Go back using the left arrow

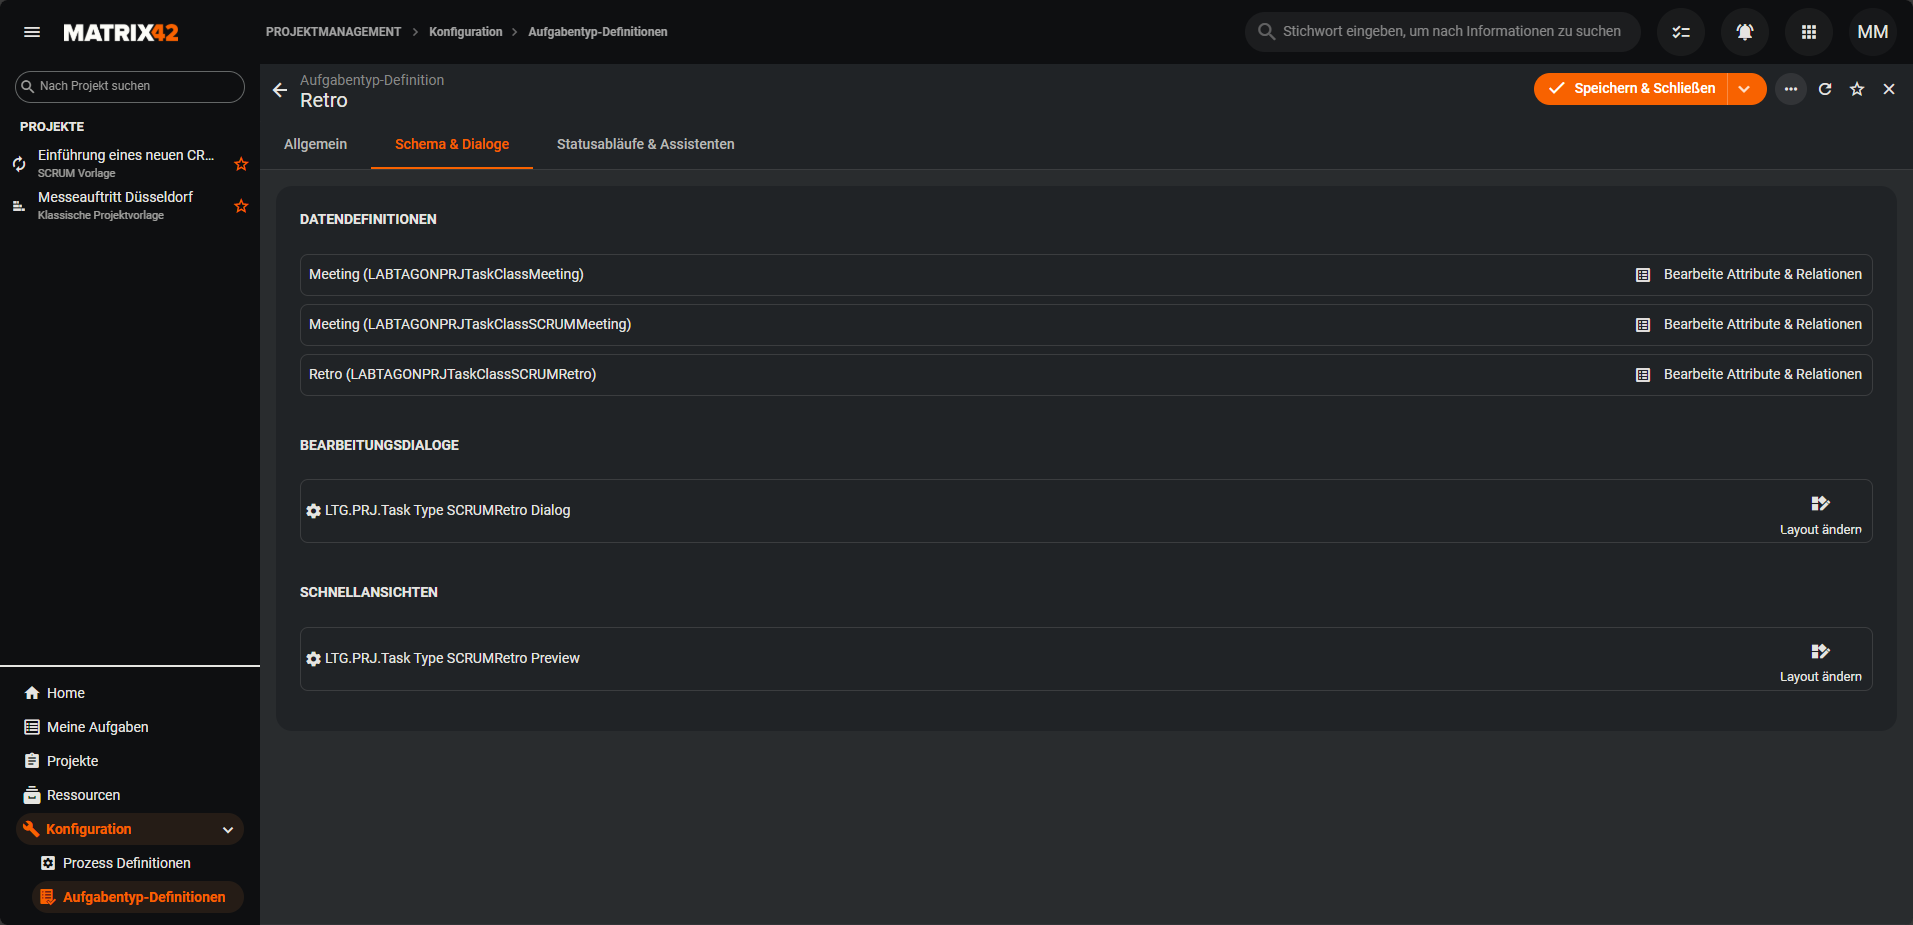tap(280, 90)
